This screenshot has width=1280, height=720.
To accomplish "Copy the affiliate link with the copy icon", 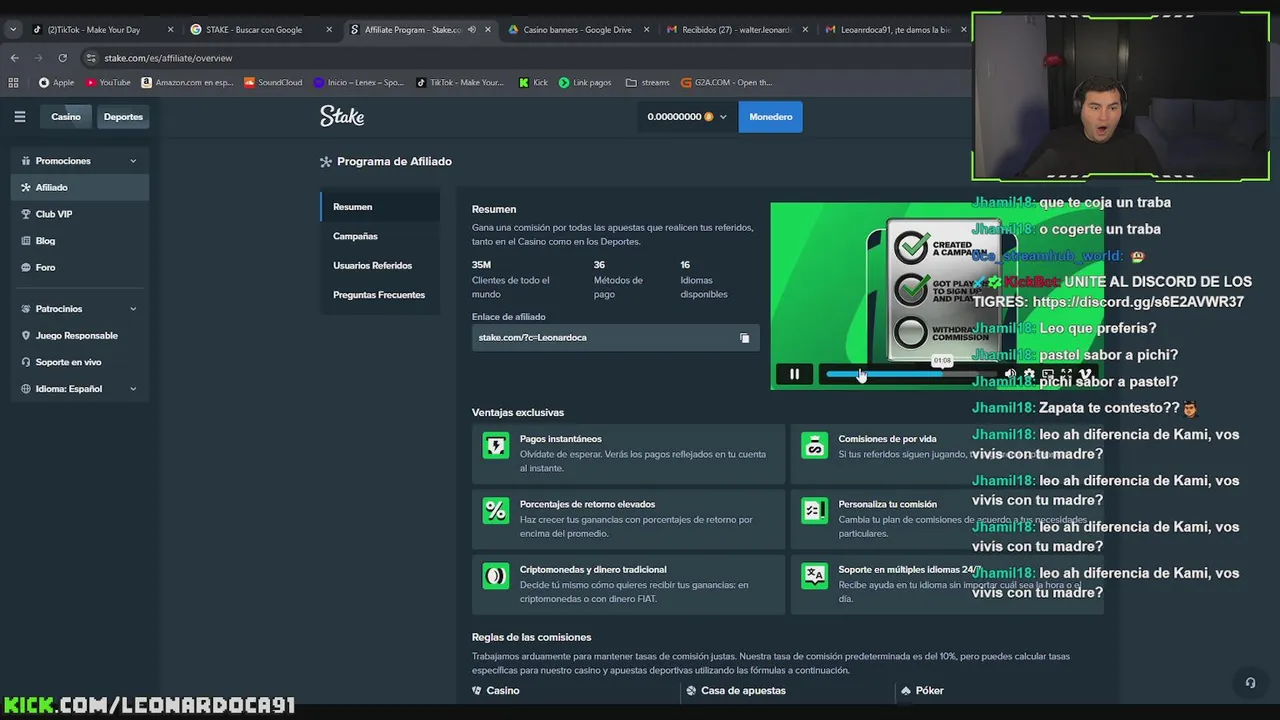I will click(744, 338).
